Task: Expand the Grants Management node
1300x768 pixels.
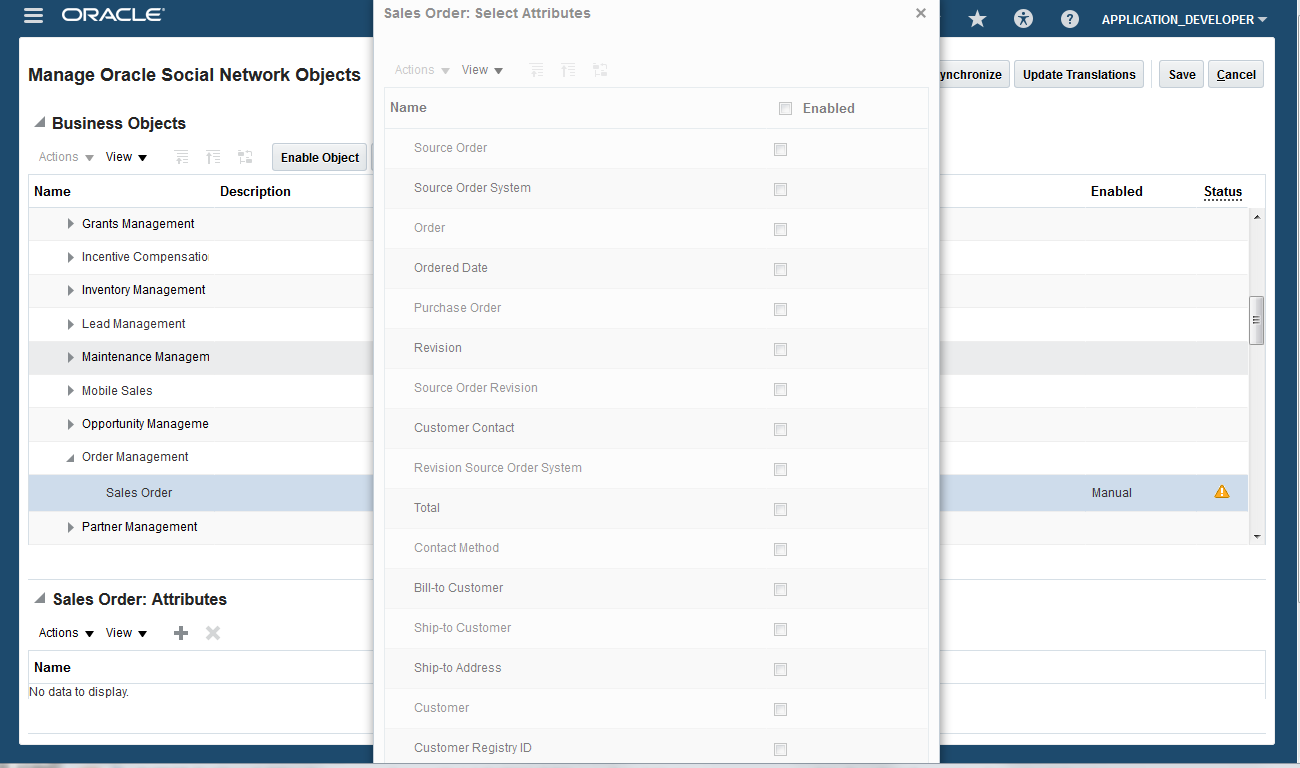Action: pos(71,224)
